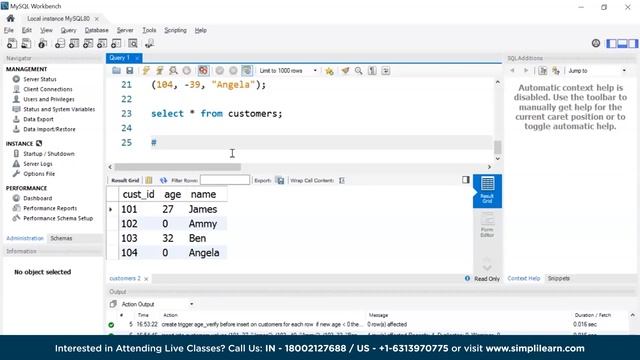Image resolution: width=640 pixels, height=360 pixels.
Task: Save current statement as snippet star icon
Action: (x=329, y=71)
